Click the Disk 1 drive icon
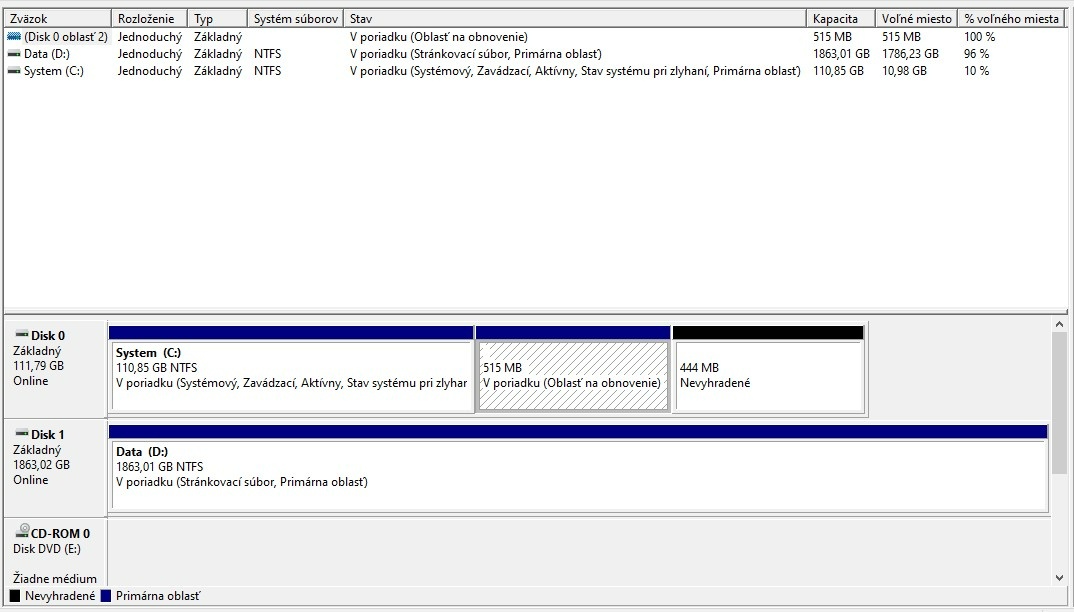This screenshot has width=1074, height=612. point(22,434)
